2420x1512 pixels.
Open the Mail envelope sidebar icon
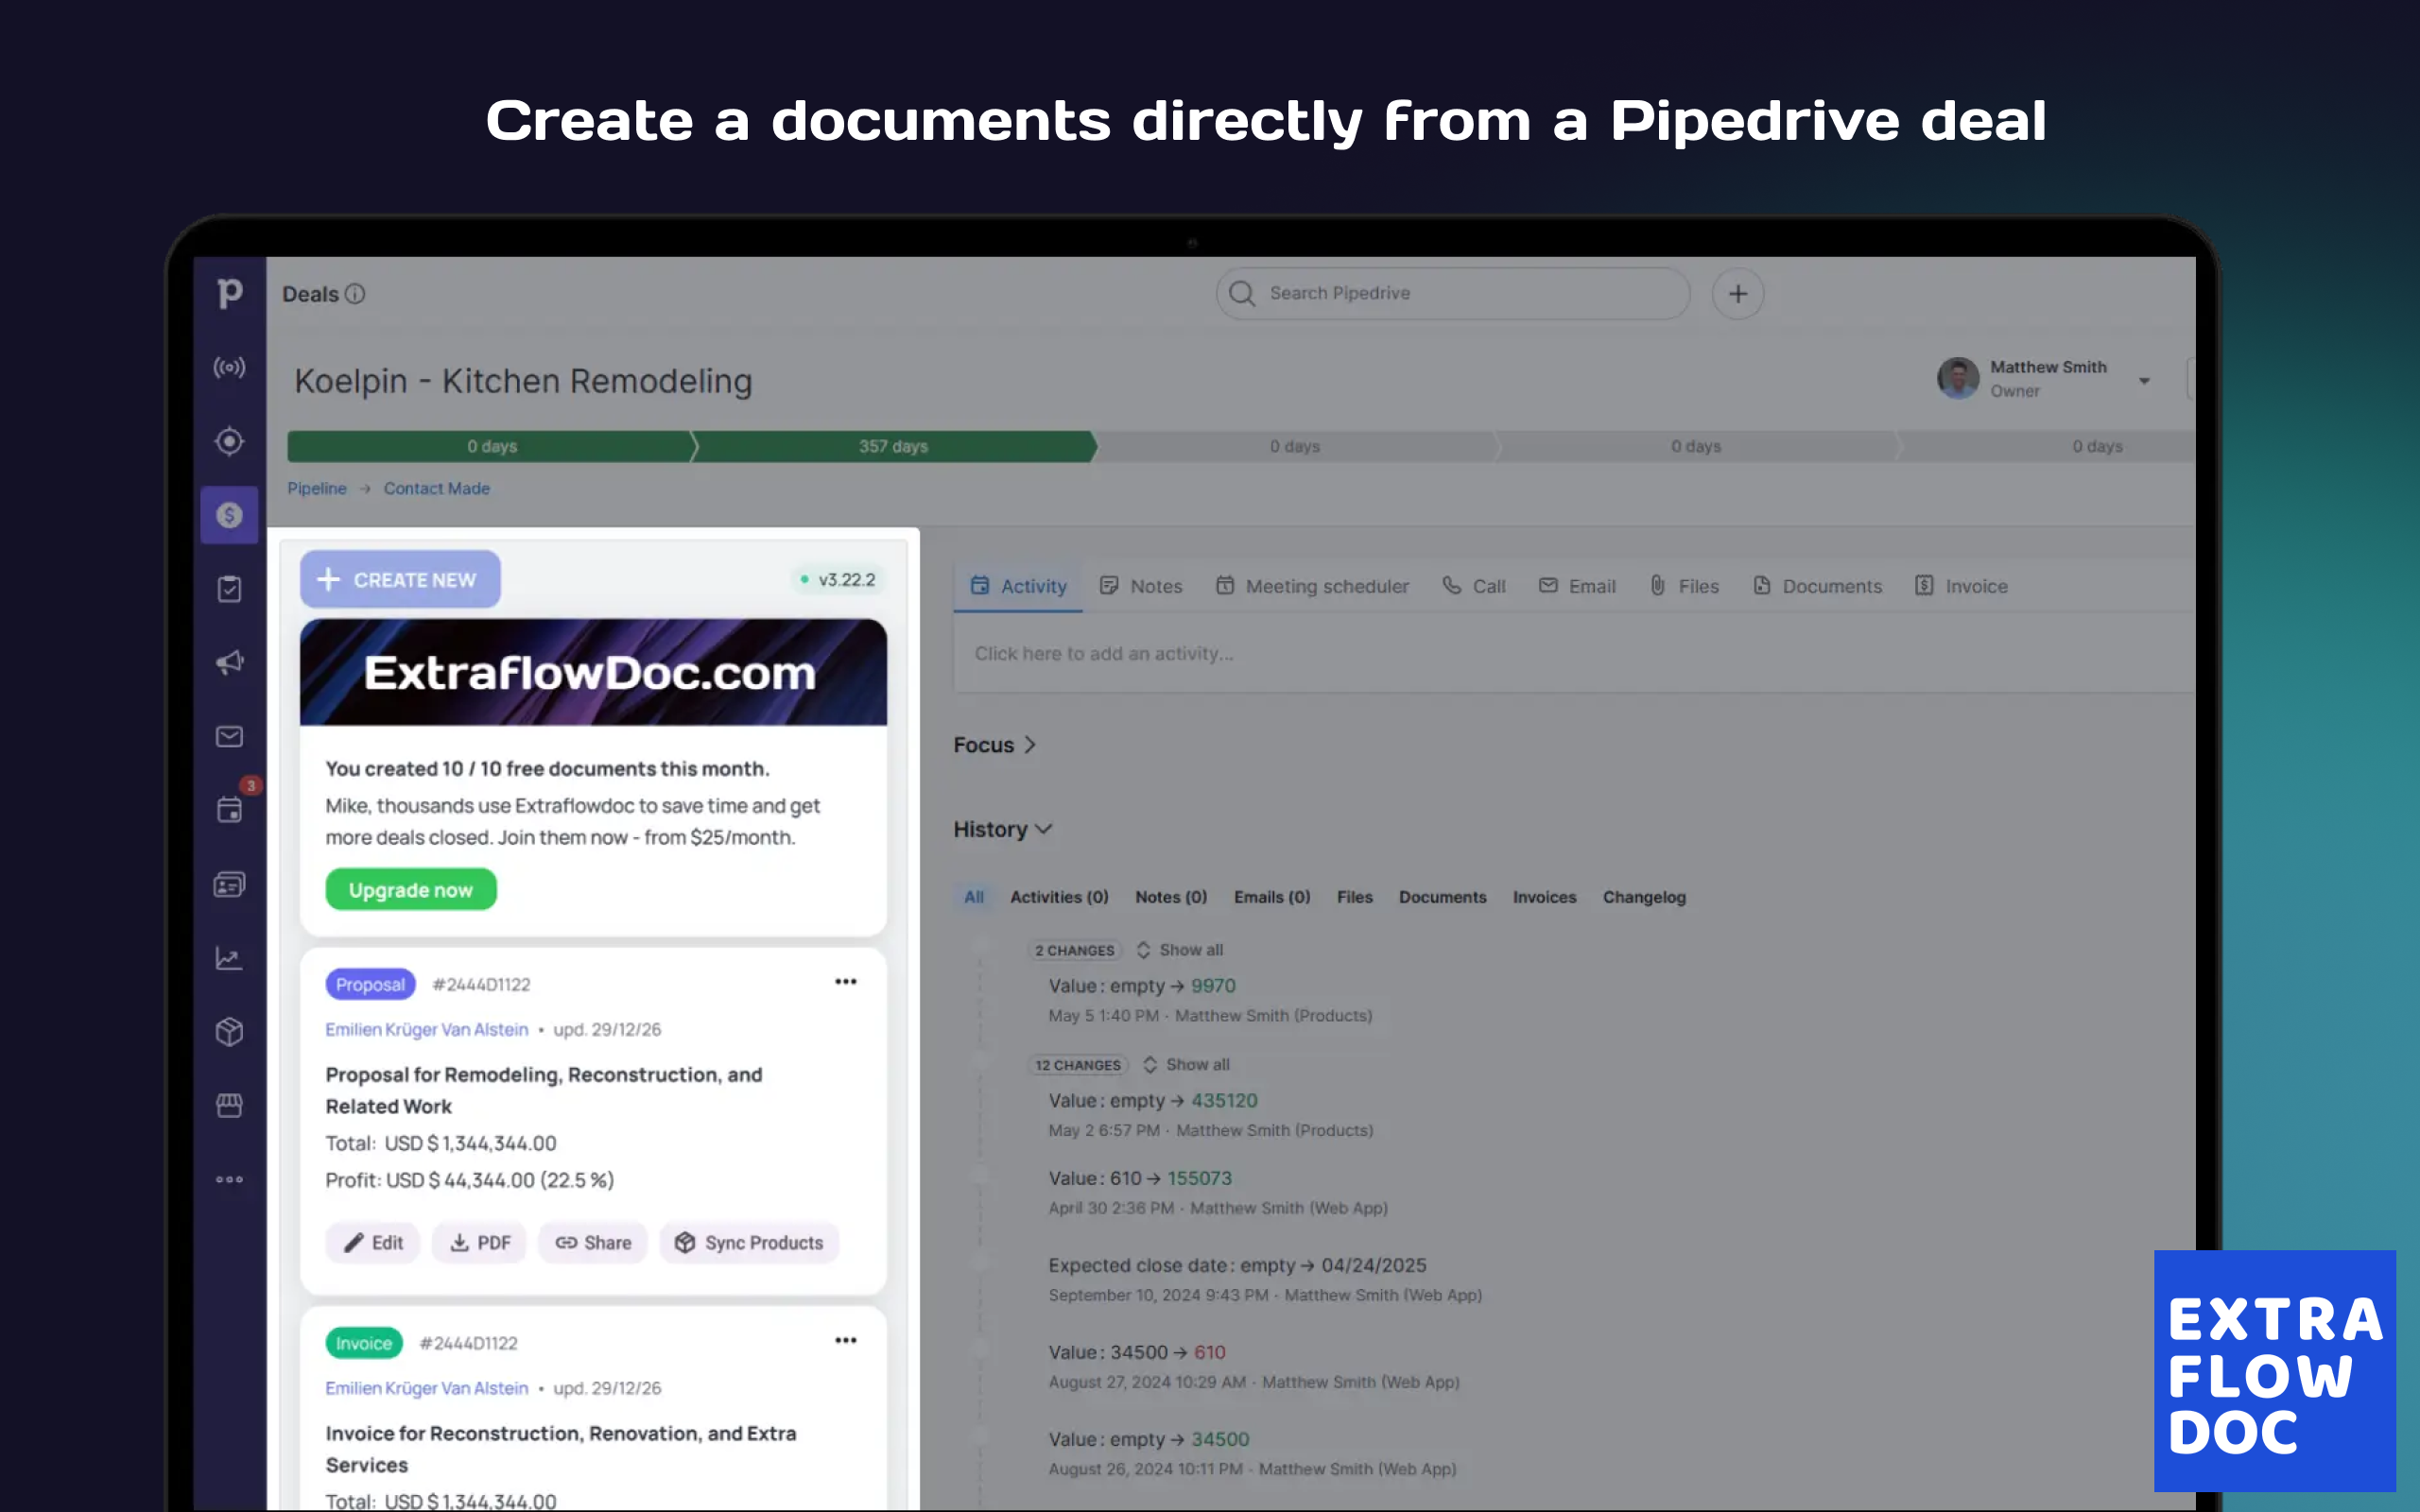(x=229, y=737)
